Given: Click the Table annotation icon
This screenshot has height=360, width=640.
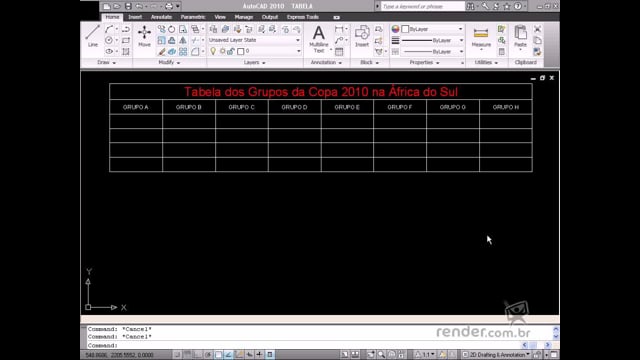Looking at the screenshot, I should tap(339, 51).
